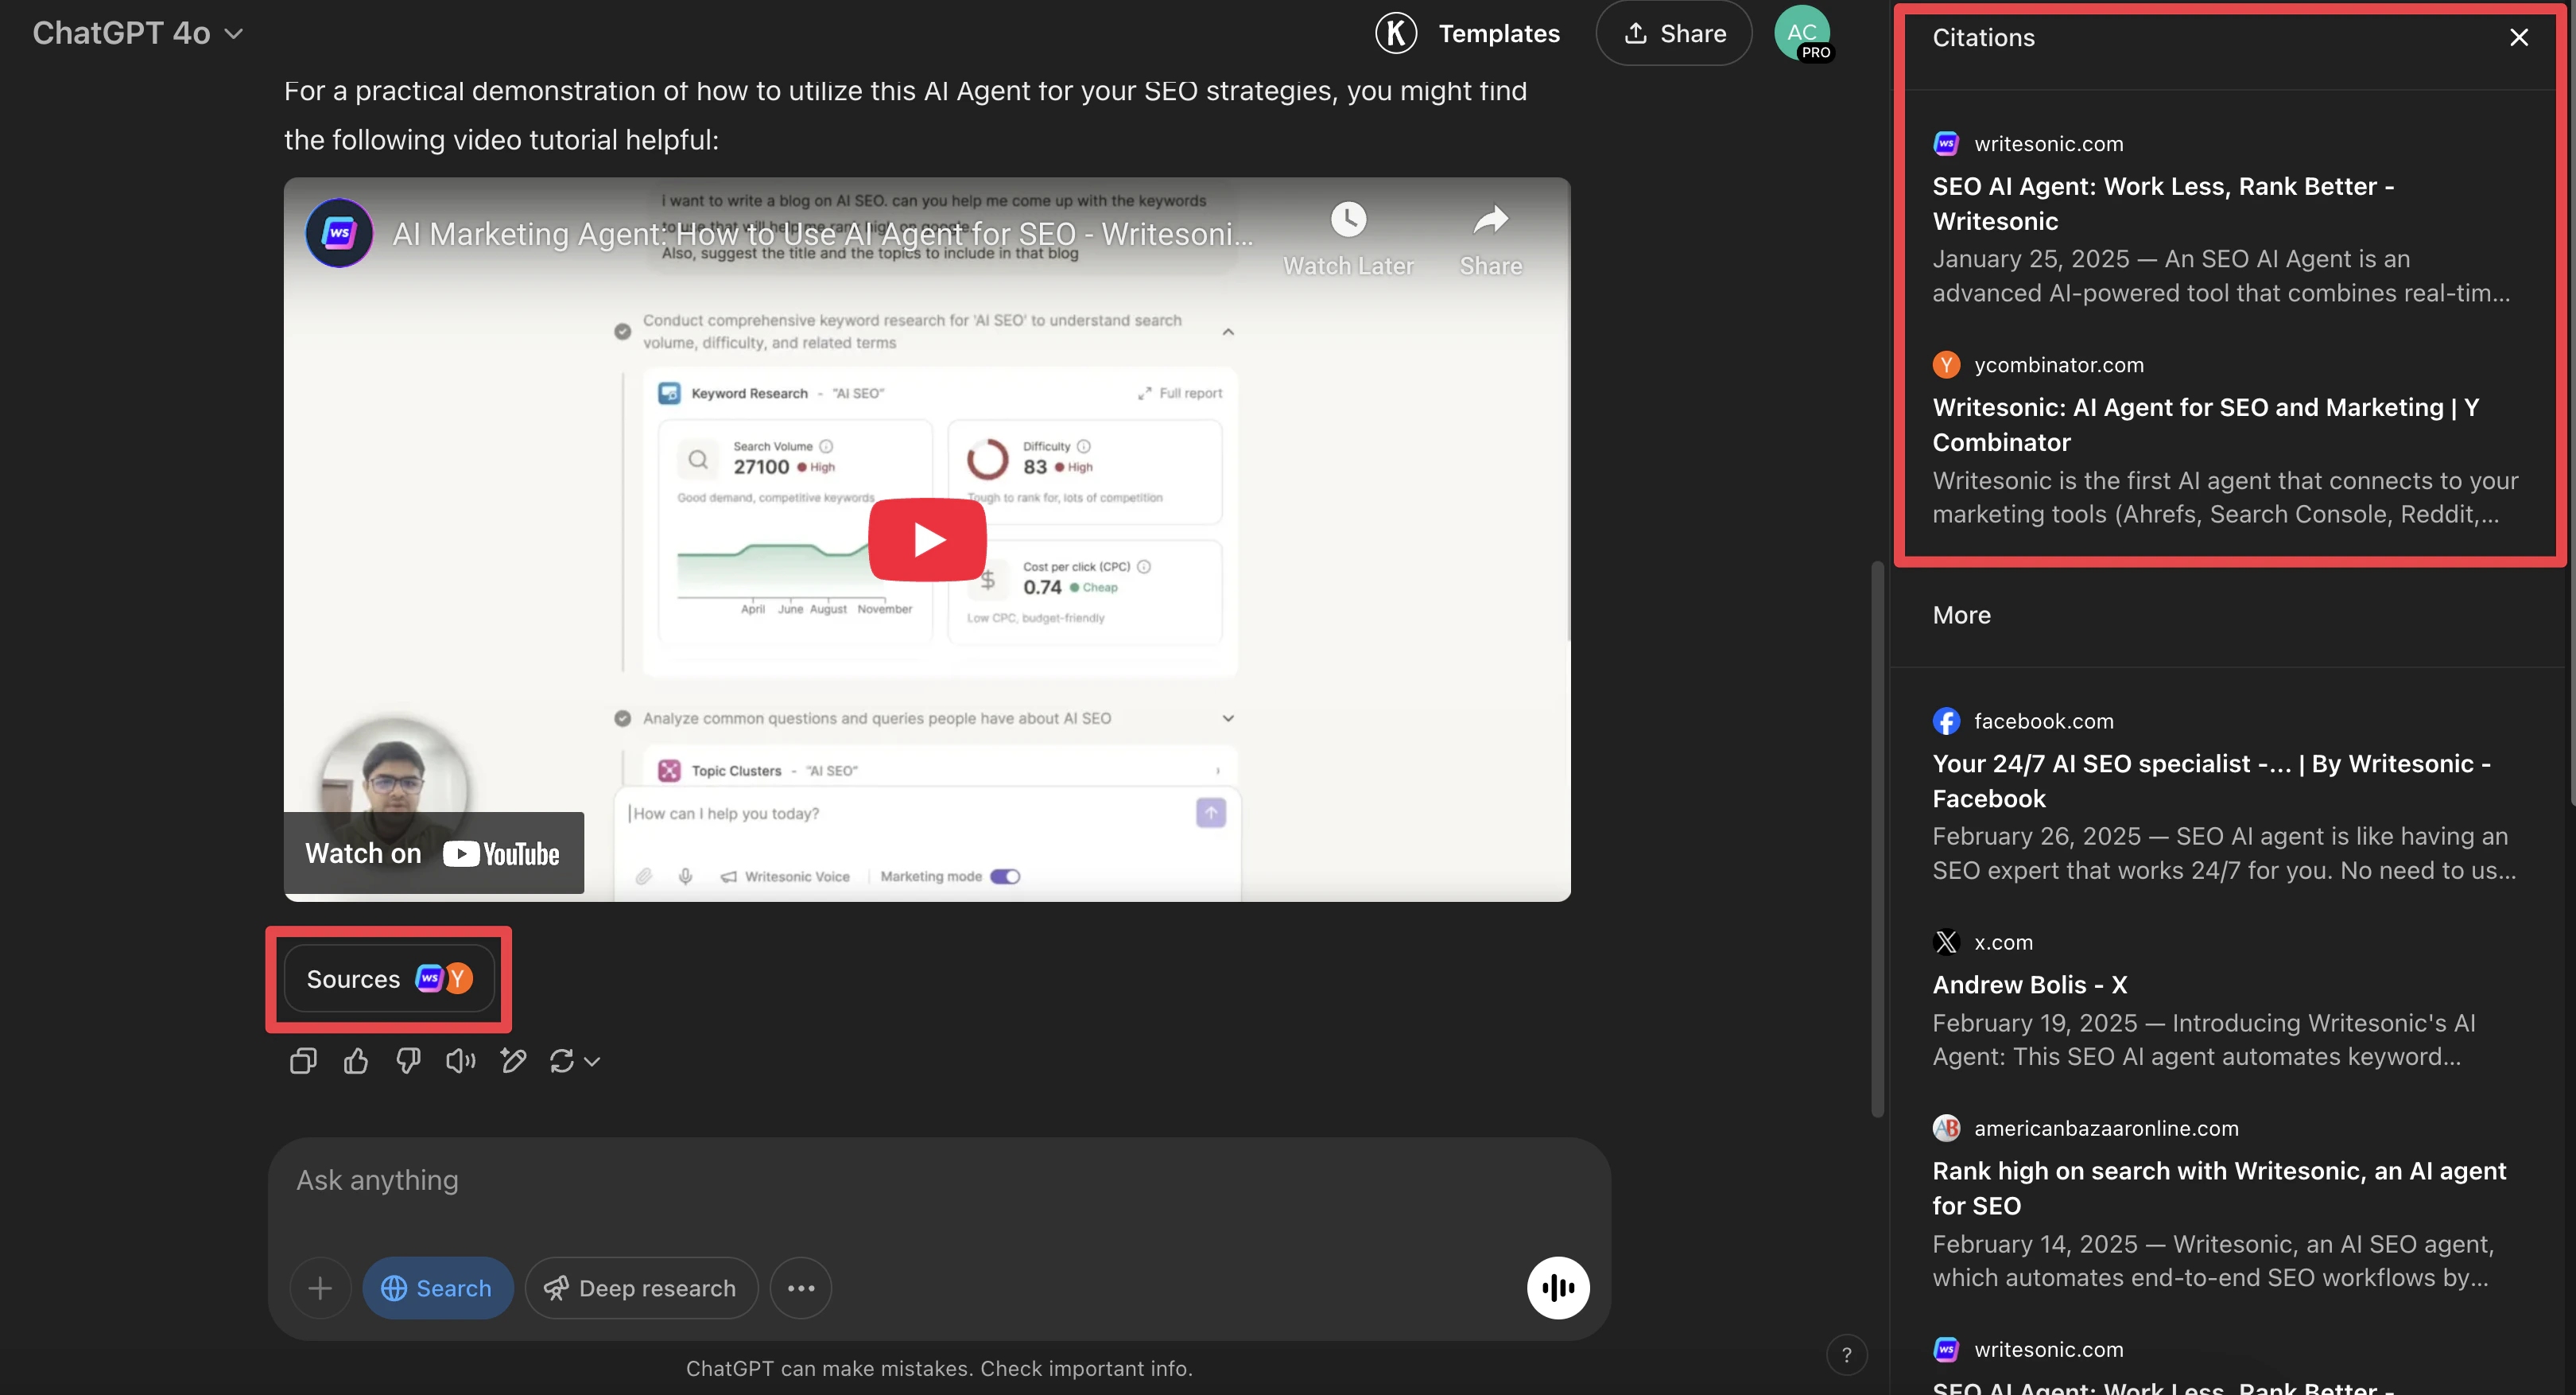
Task: Toggle the Search web option
Action: 437,1288
